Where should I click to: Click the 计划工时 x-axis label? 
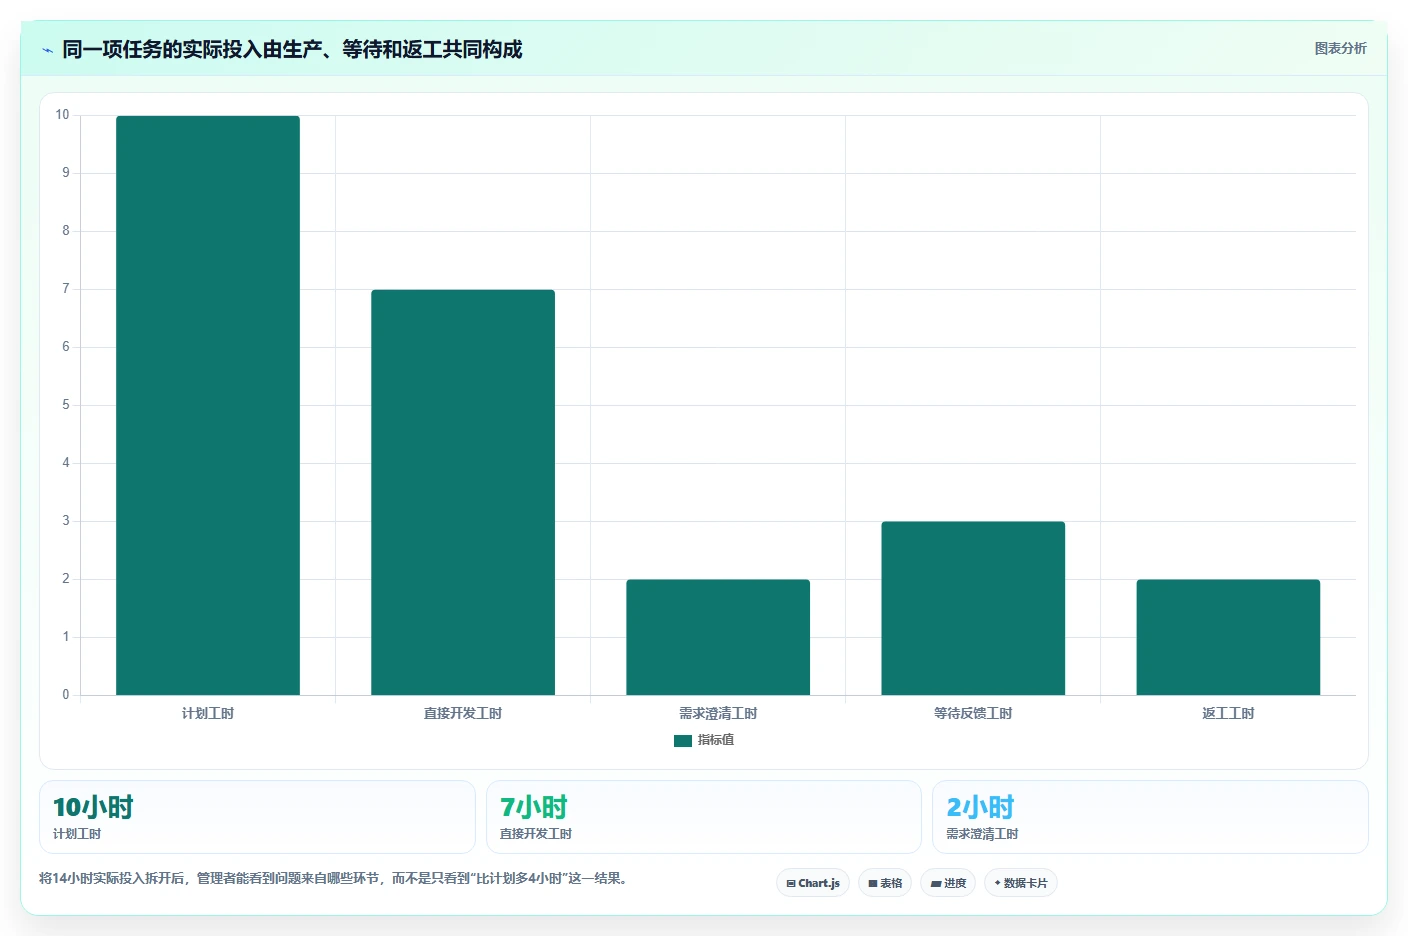point(208,713)
